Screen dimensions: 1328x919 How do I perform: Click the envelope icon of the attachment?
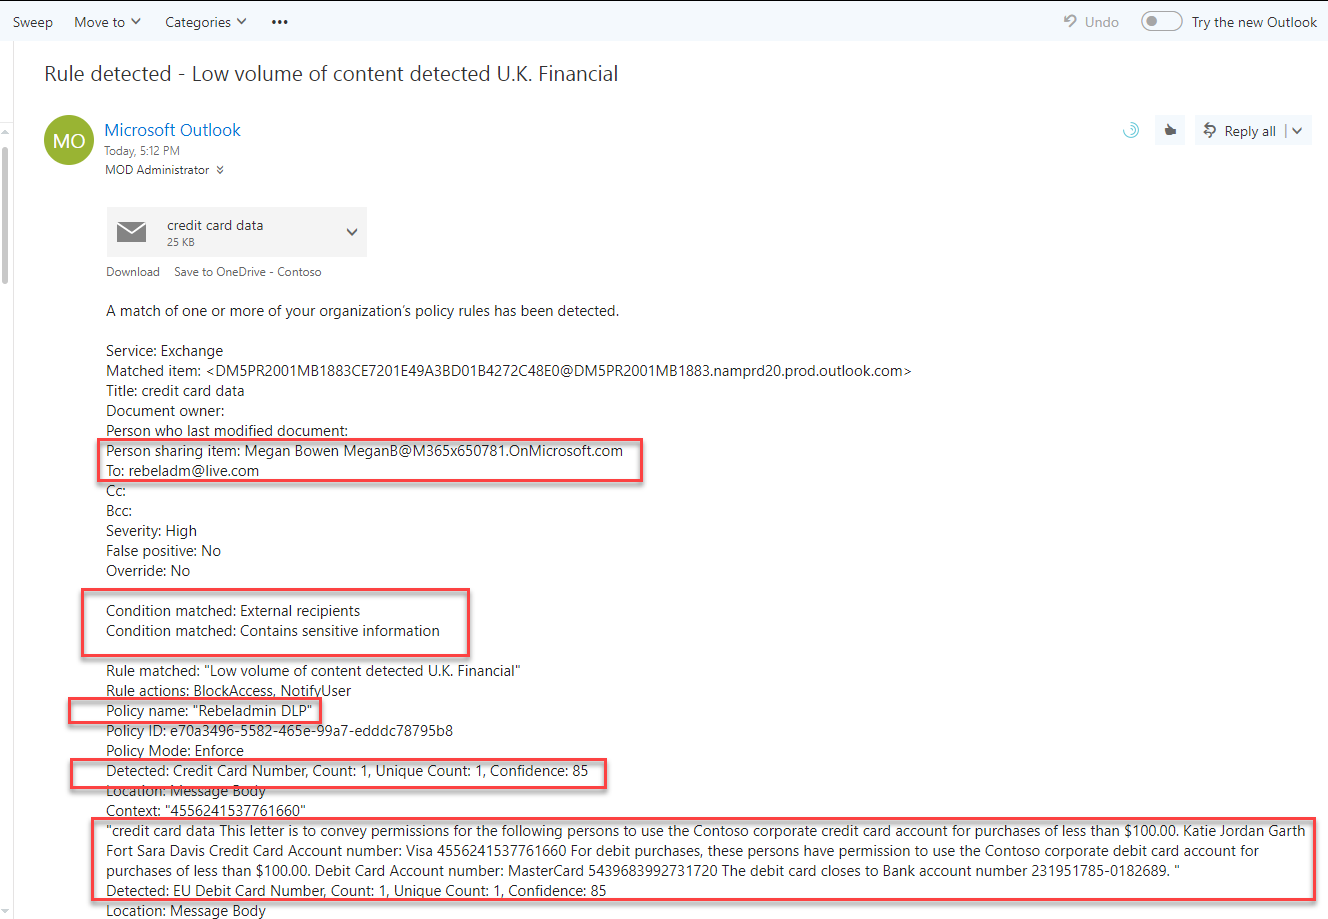[x=132, y=232]
